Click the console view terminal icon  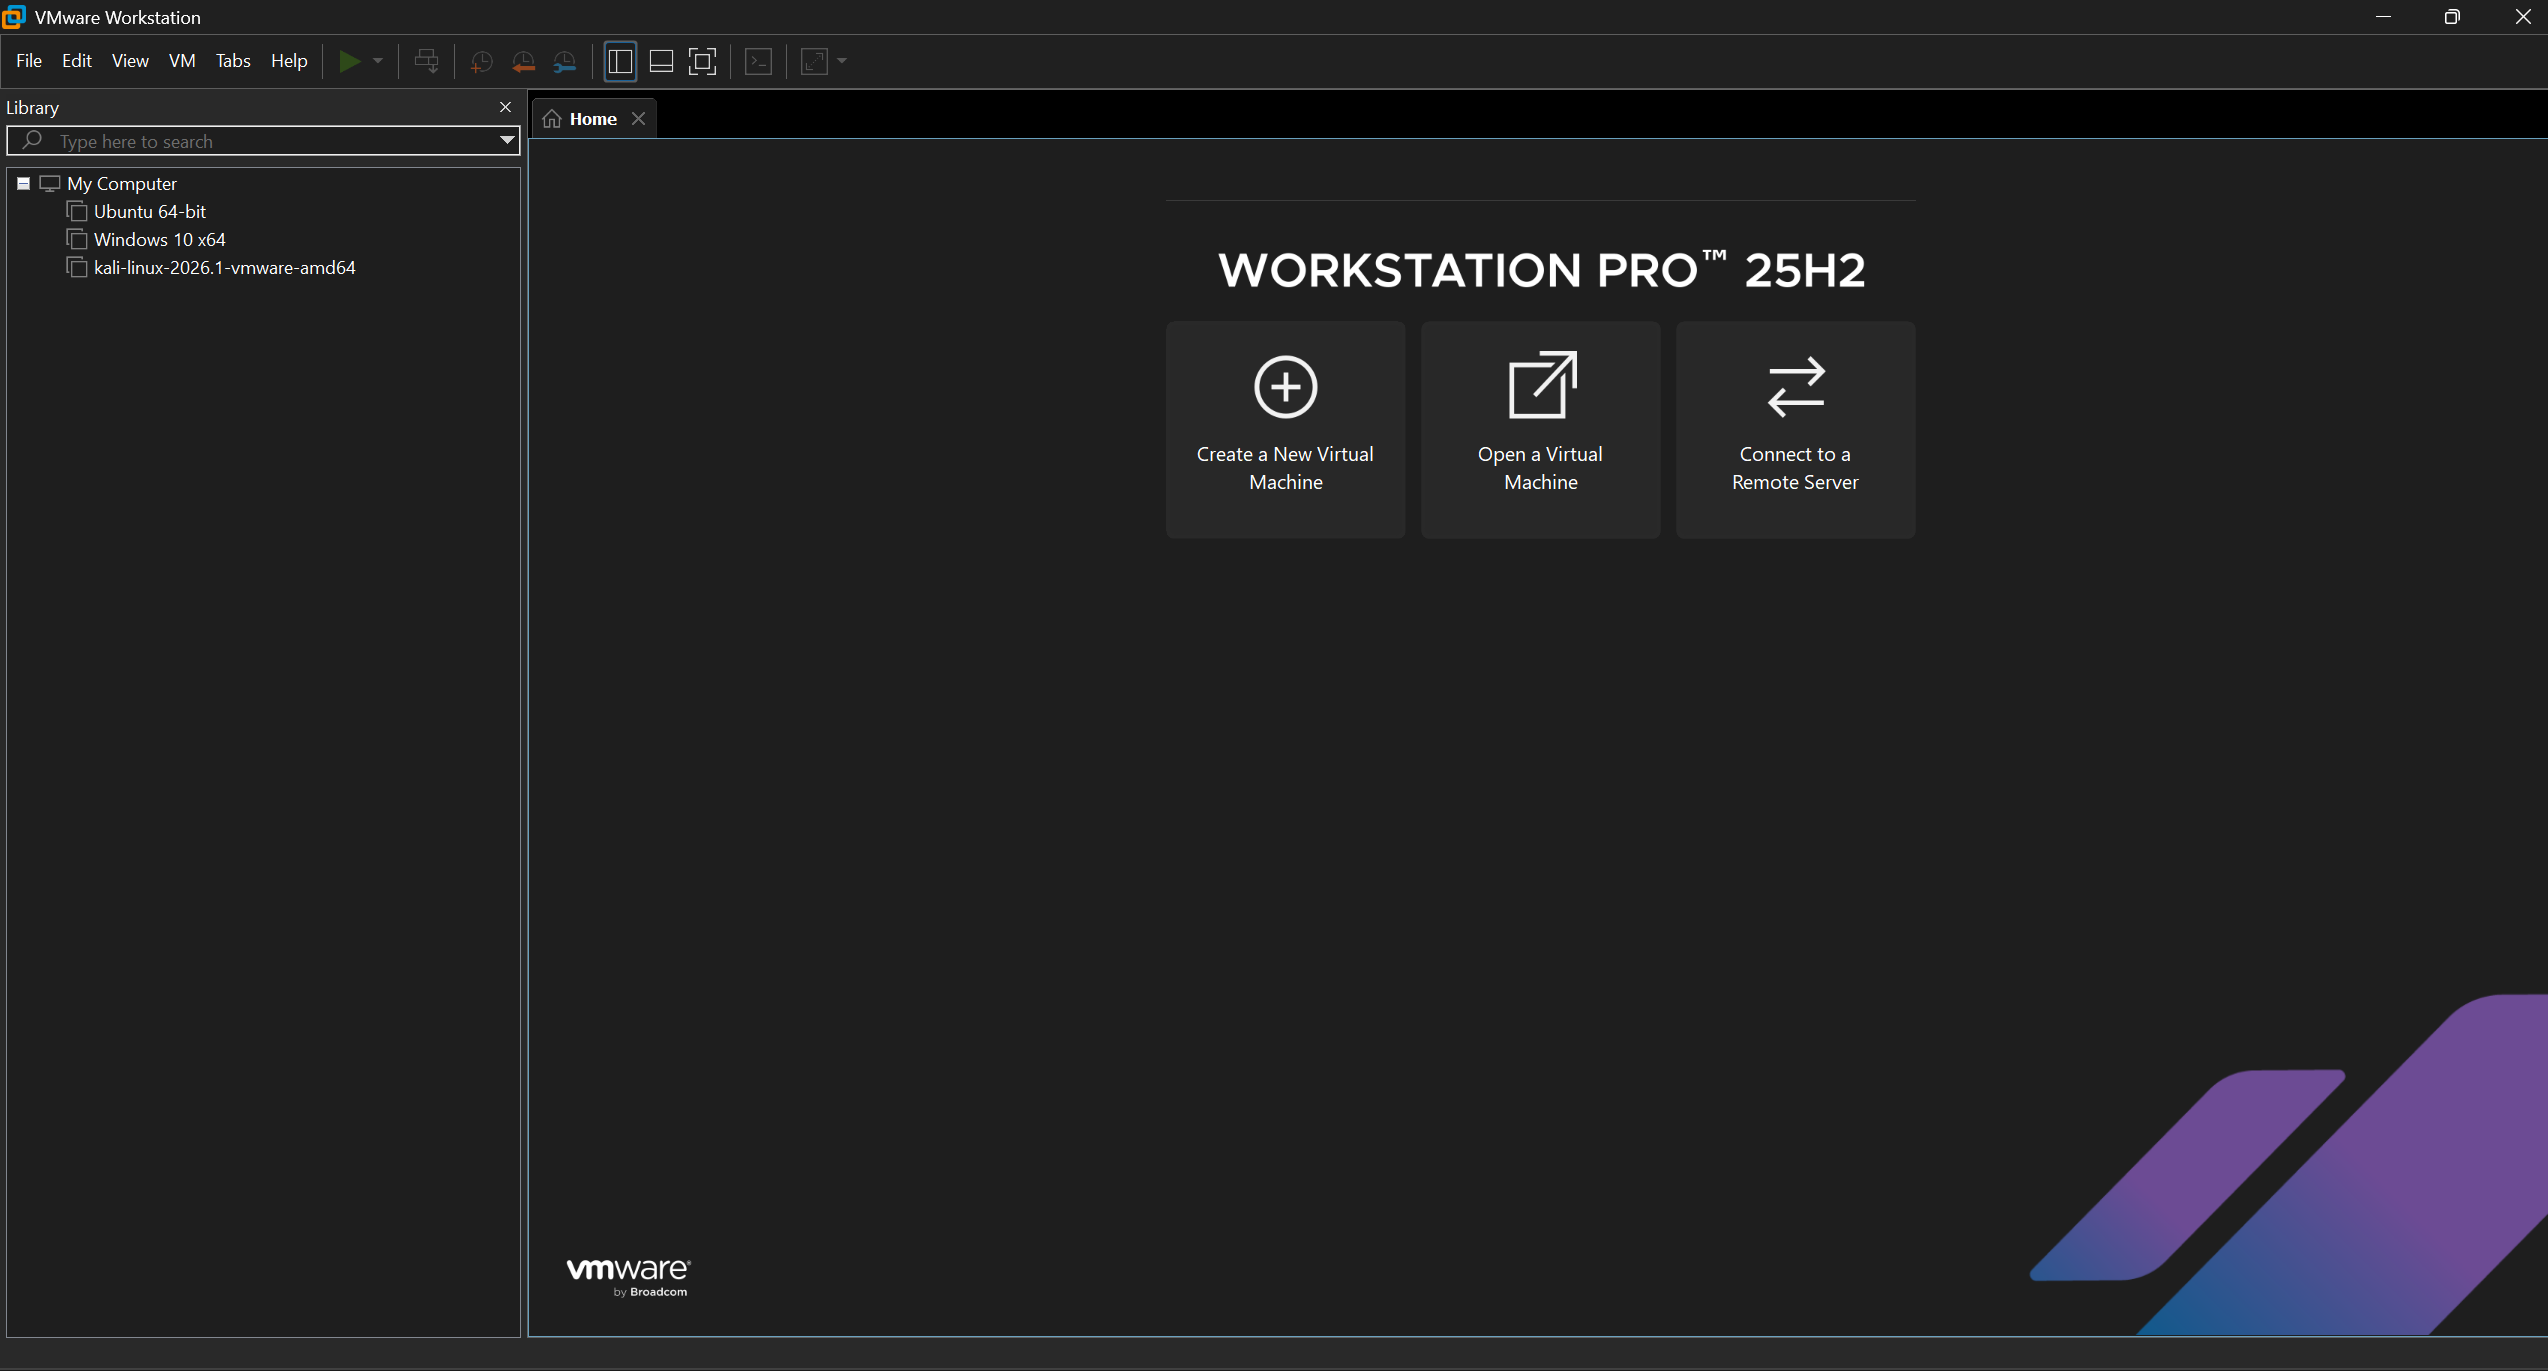759,61
